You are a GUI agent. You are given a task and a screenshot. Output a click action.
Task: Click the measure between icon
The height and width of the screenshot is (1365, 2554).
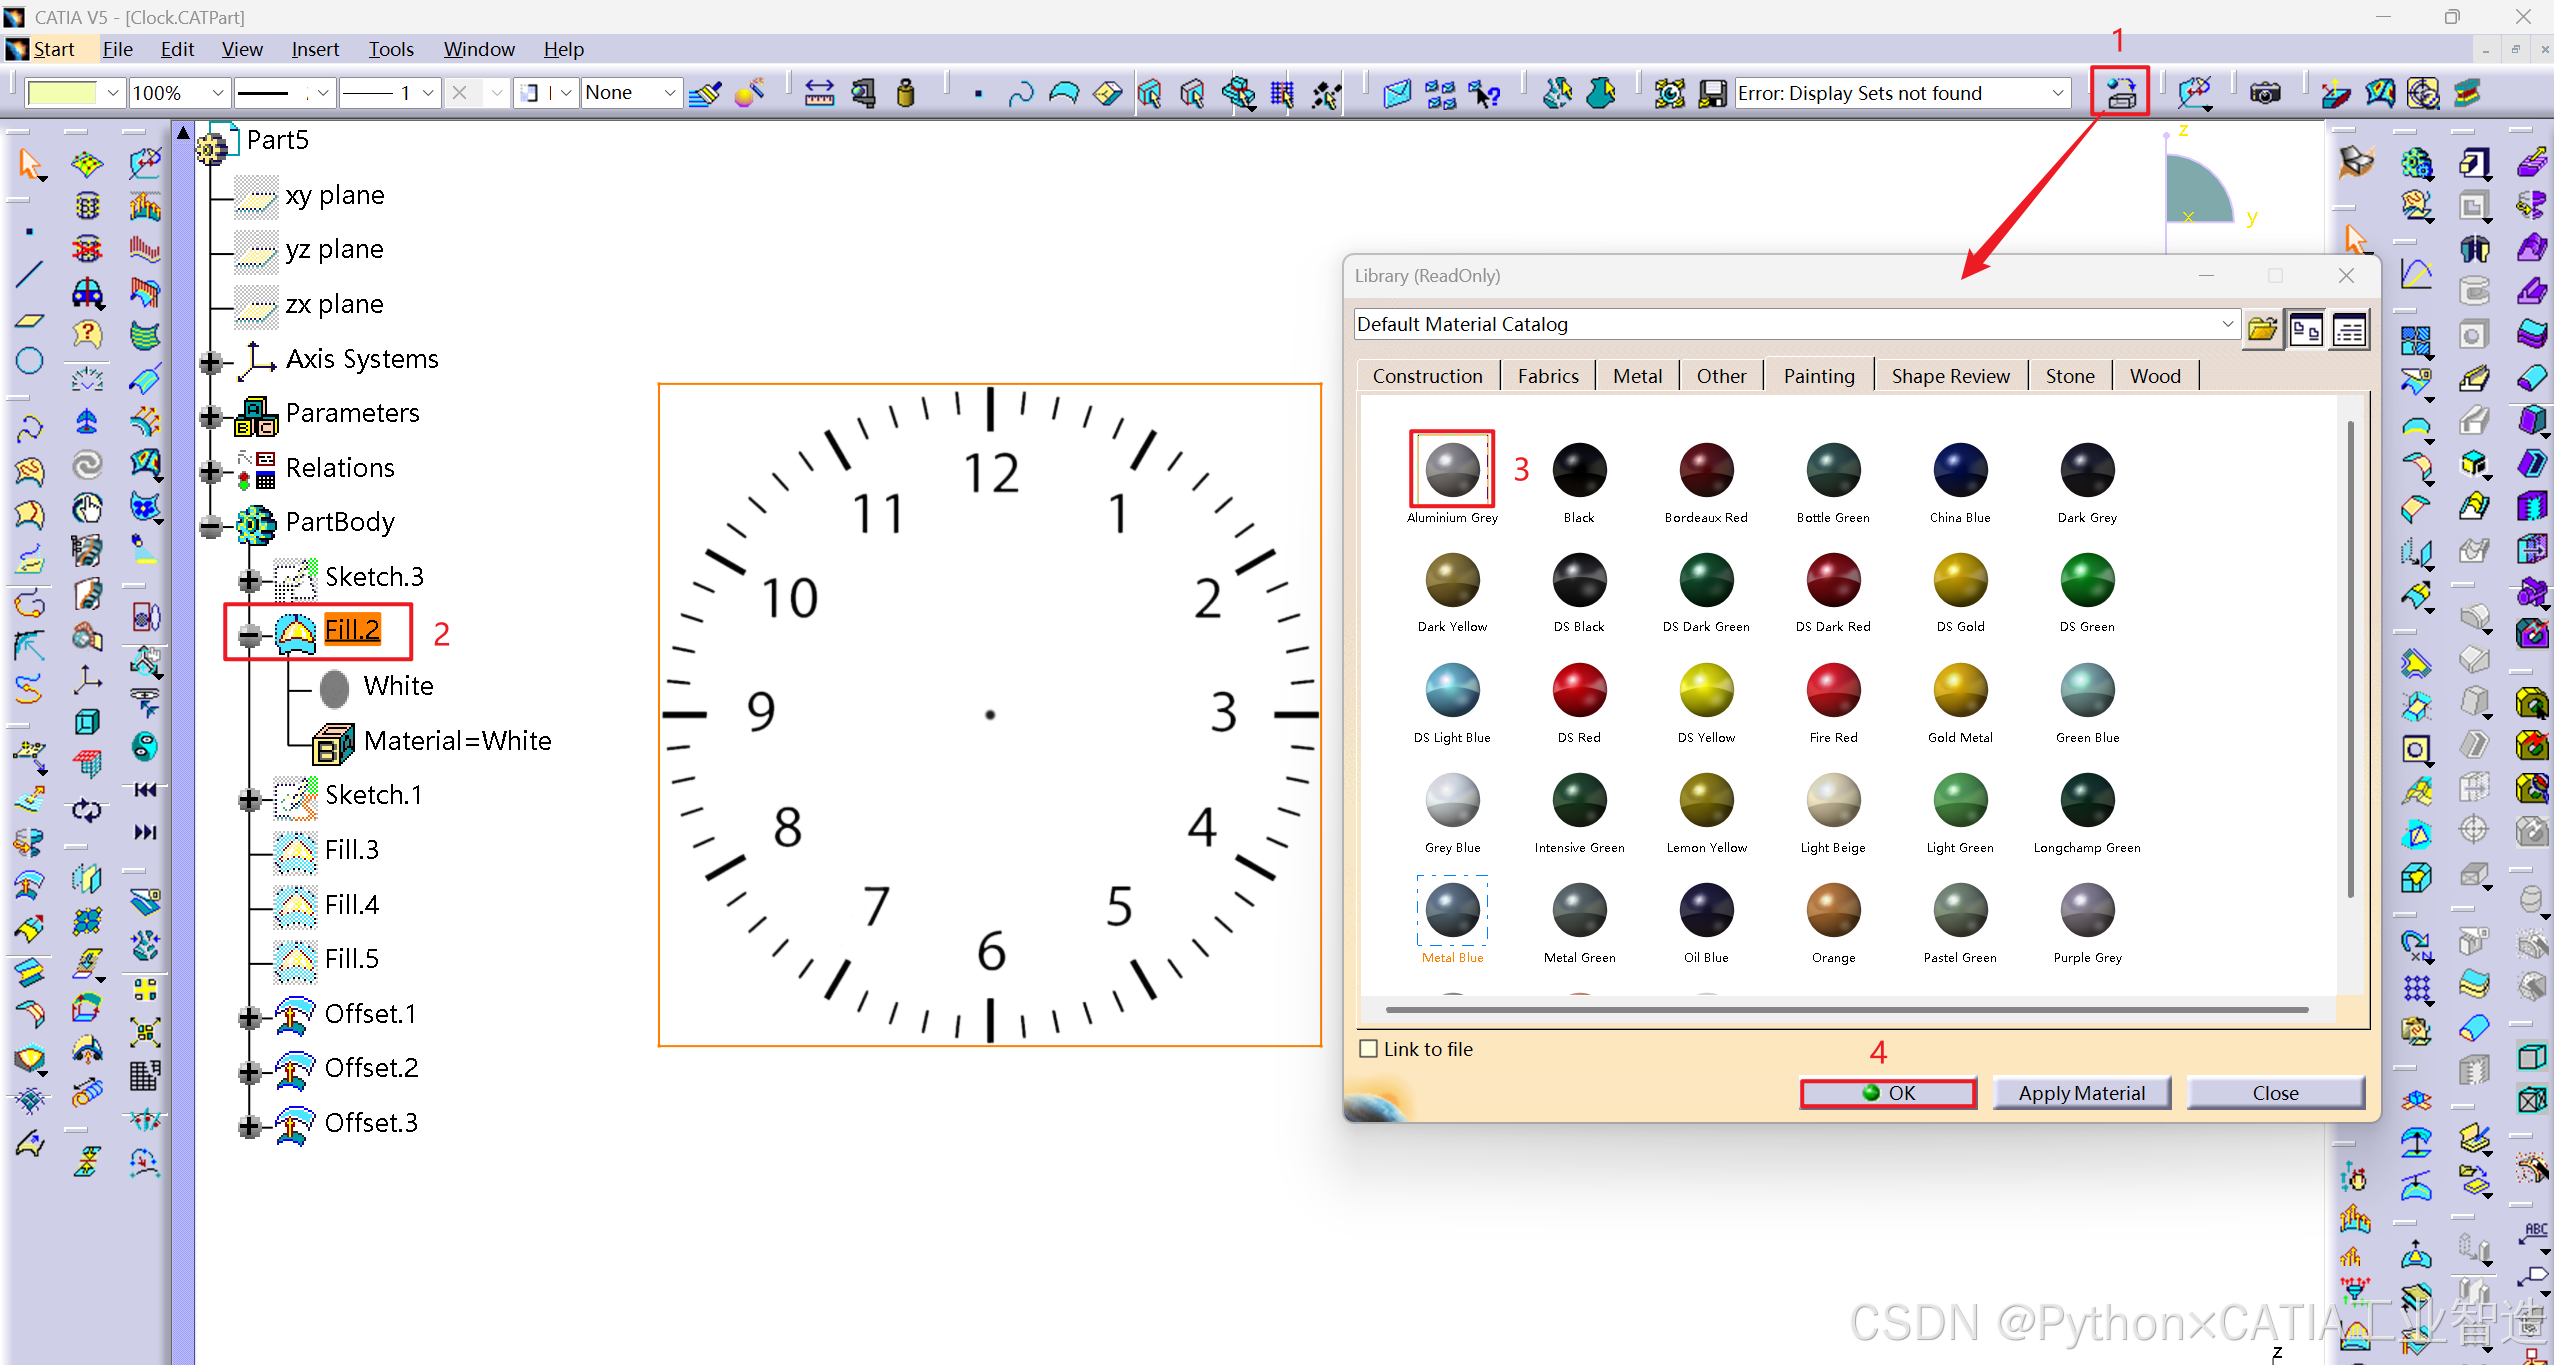point(819,93)
